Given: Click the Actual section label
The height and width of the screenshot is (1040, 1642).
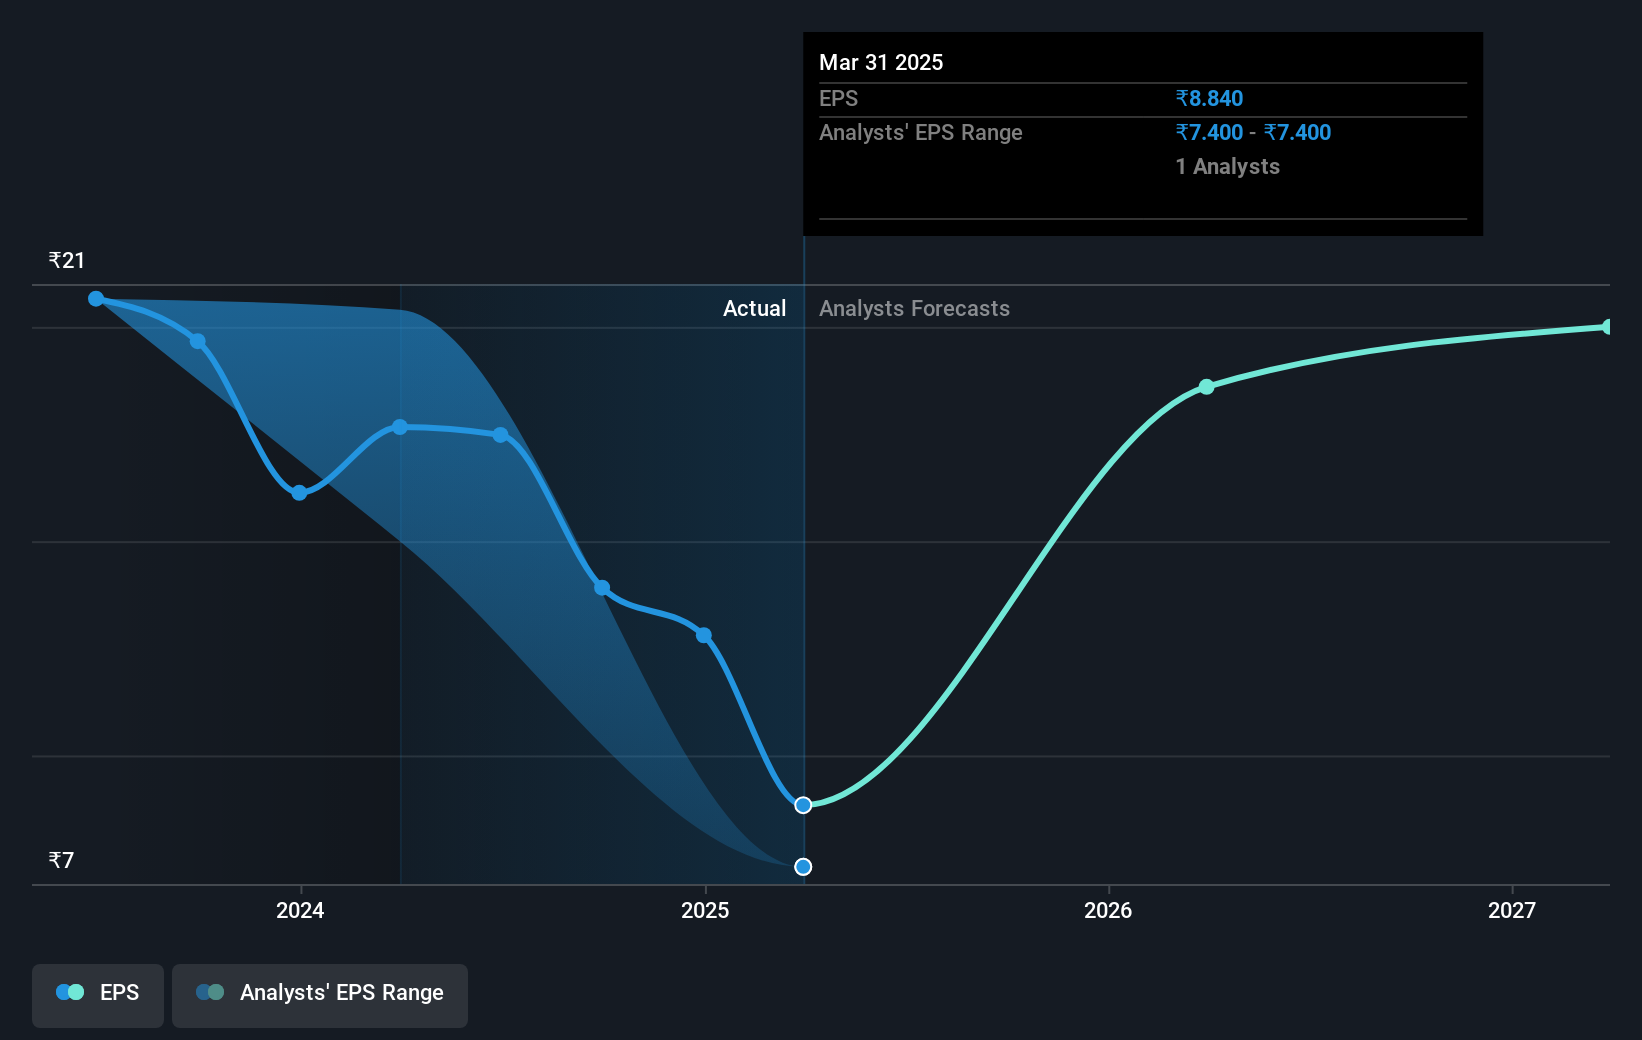Looking at the screenshot, I should (755, 309).
